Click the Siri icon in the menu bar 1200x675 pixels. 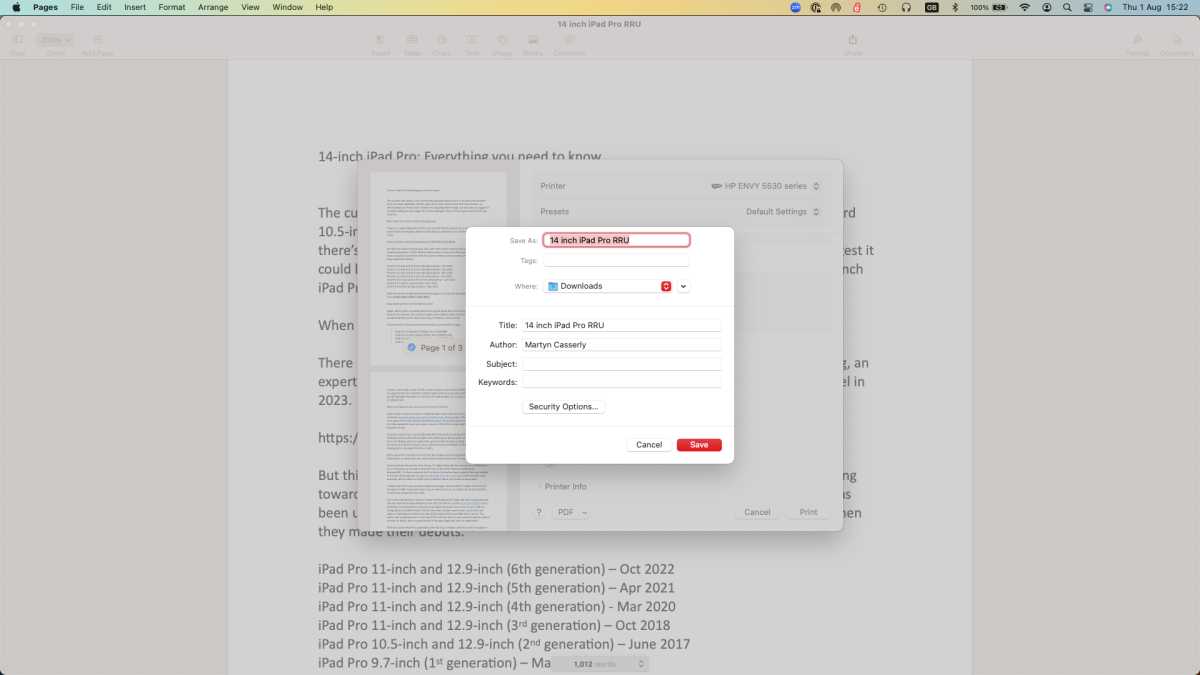pyautogui.click(x=1108, y=7)
